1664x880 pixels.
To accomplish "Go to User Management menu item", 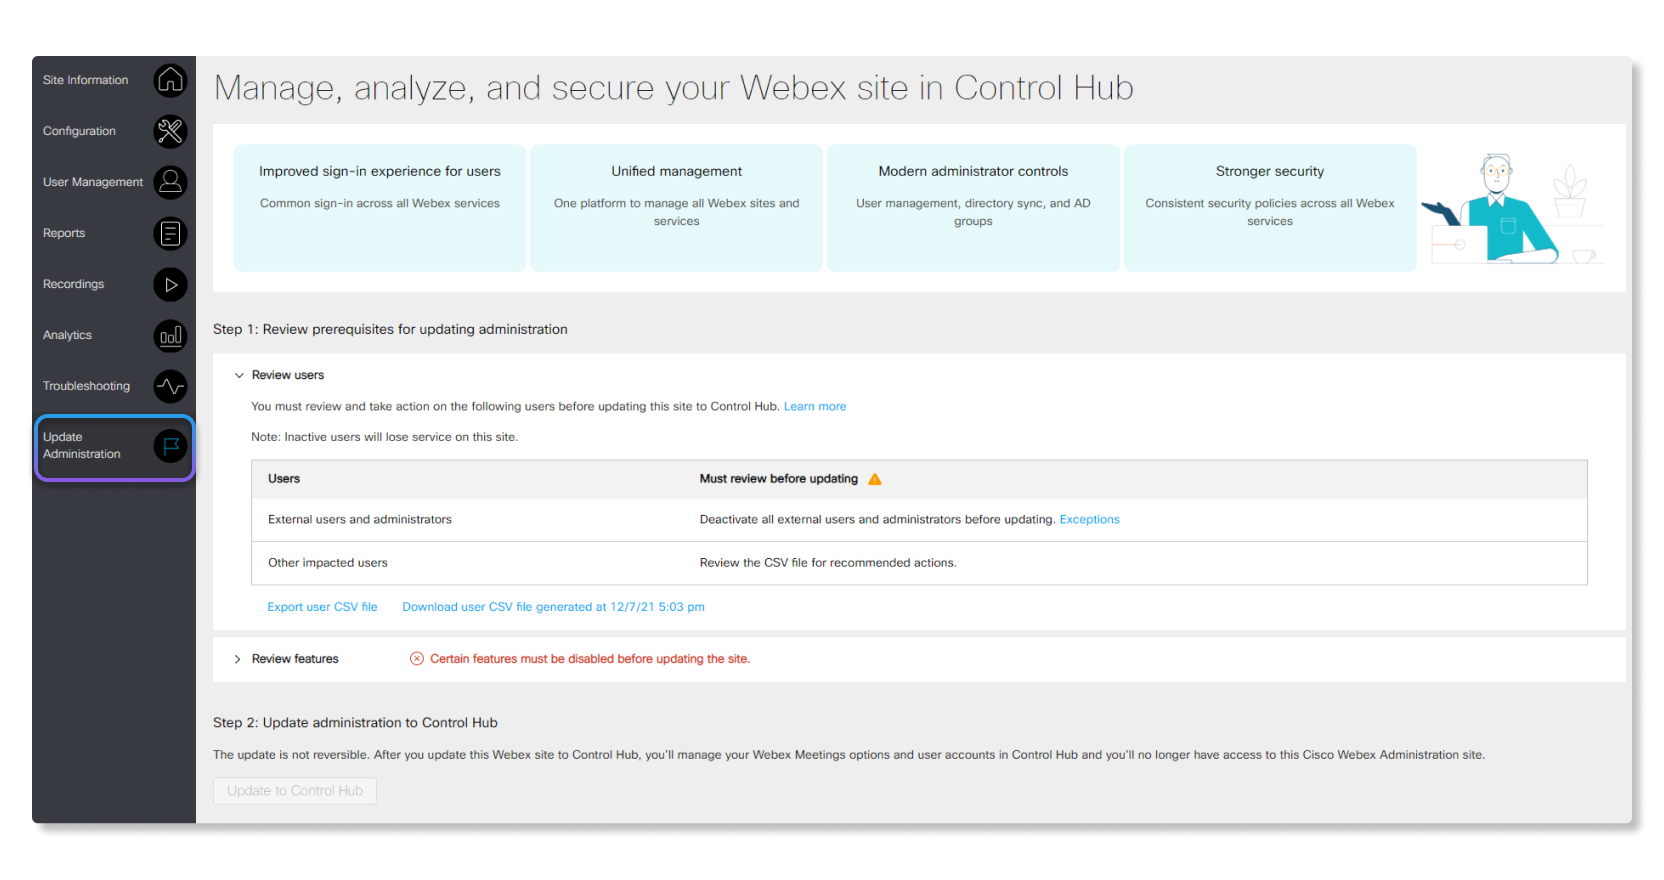I will point(93,182).
